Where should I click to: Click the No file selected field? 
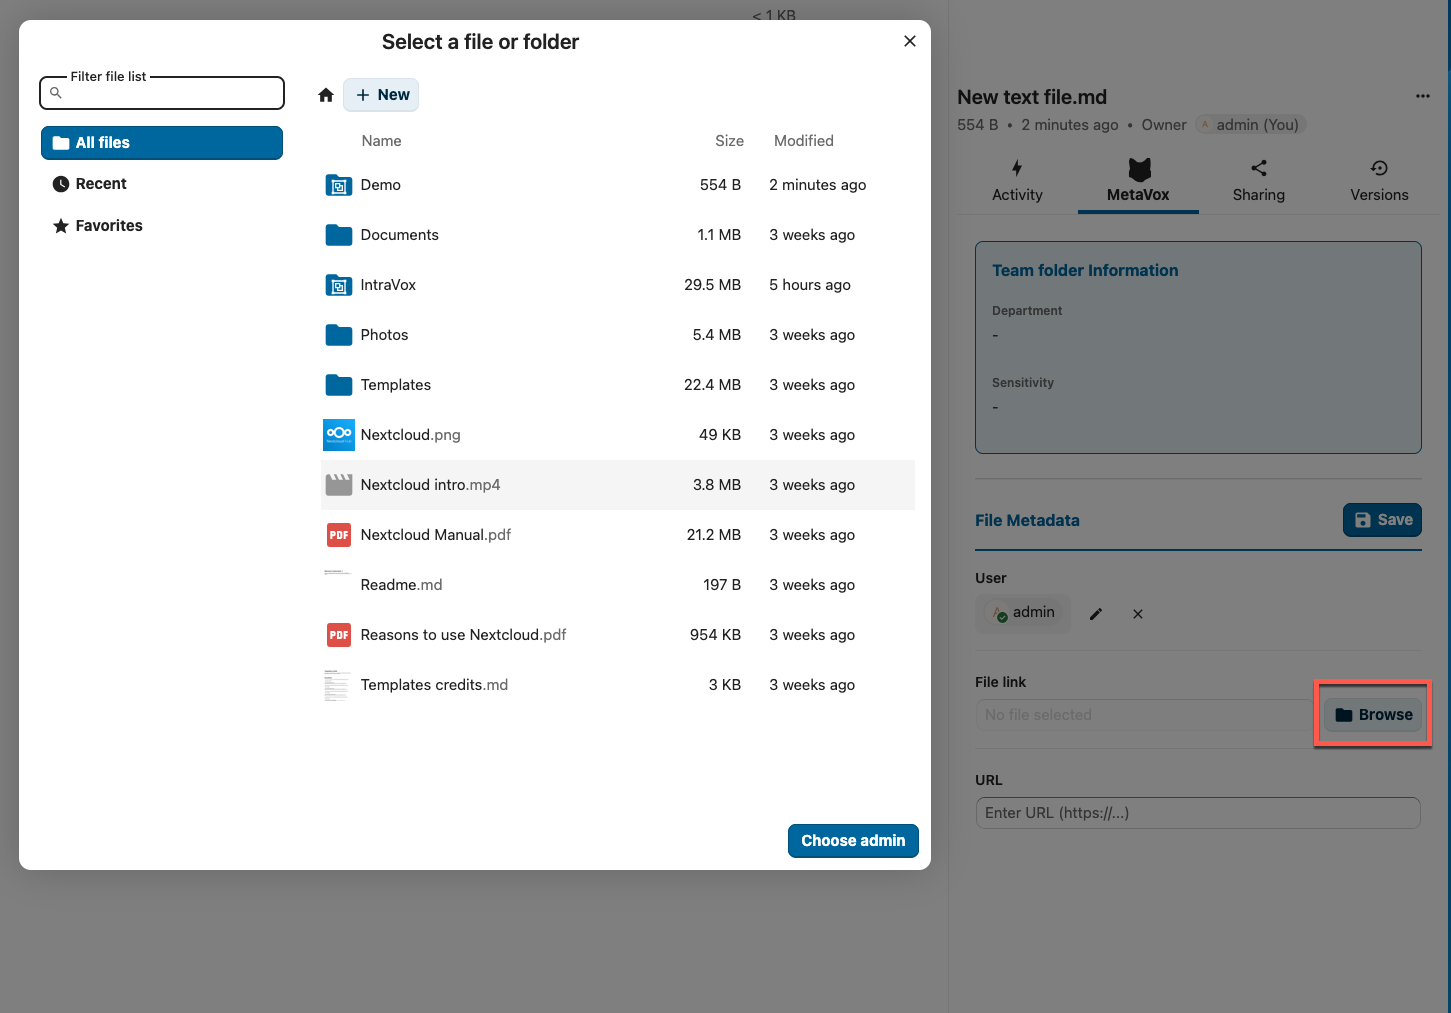[x=1145, y=715]
